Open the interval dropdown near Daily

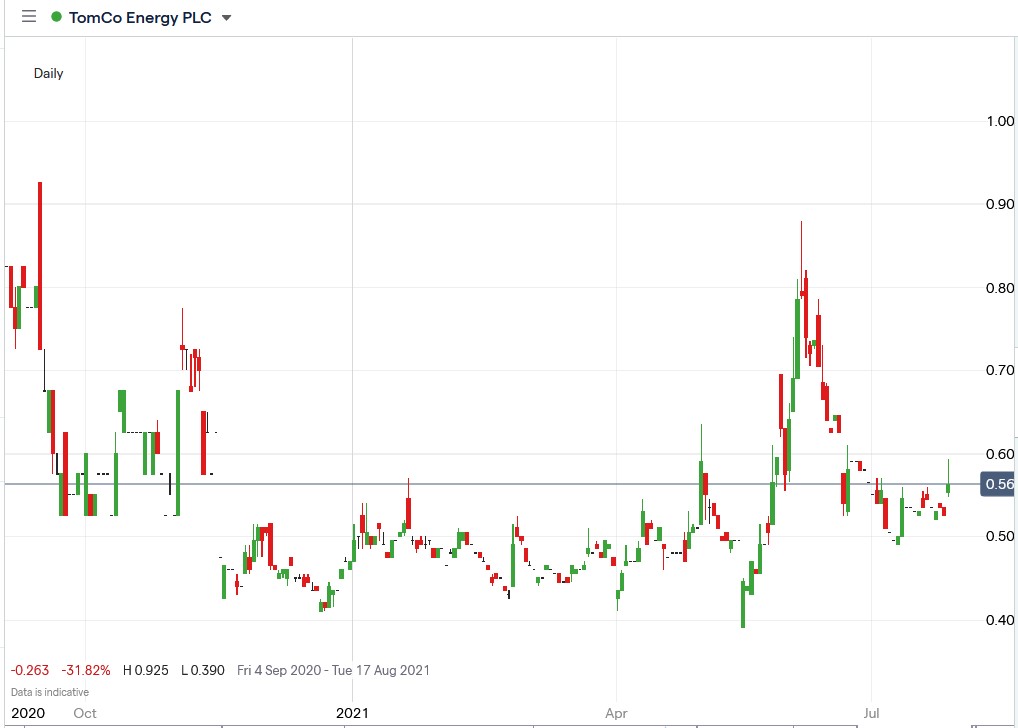click(x=46, y=73)
